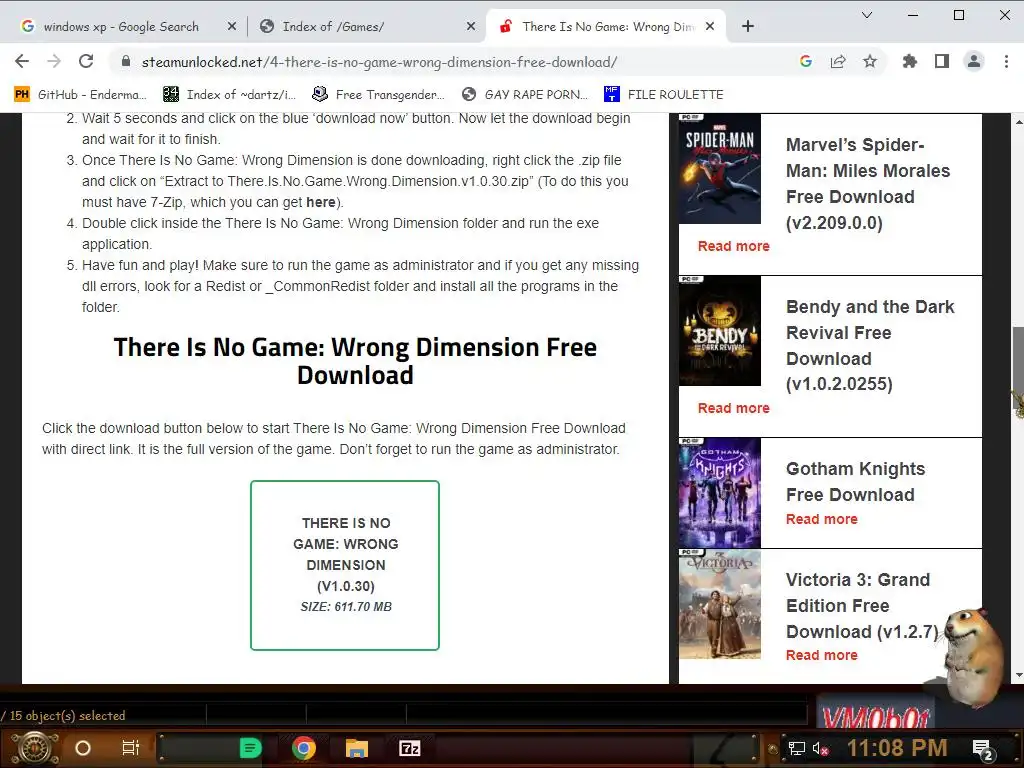The image size is (1024, 768).
Task: Open the tab search chevron
Action: 867,15
